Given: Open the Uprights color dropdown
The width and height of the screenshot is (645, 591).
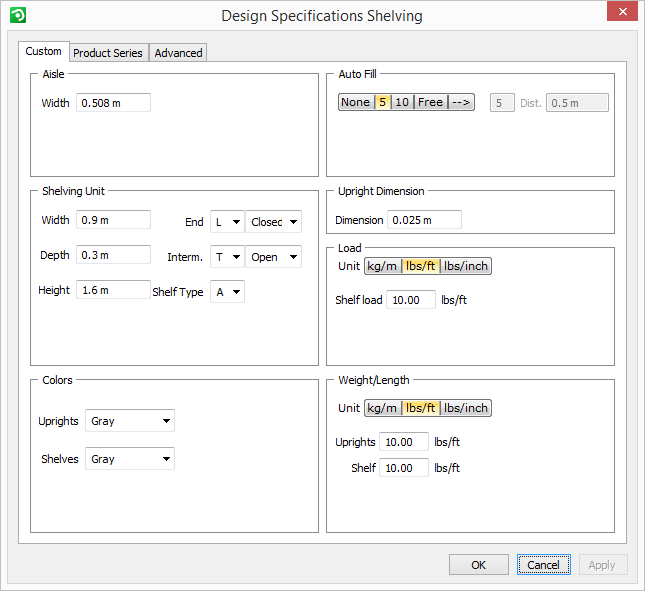Looking at the screenshot, I should pyautogui.click(x=130, y=421).
